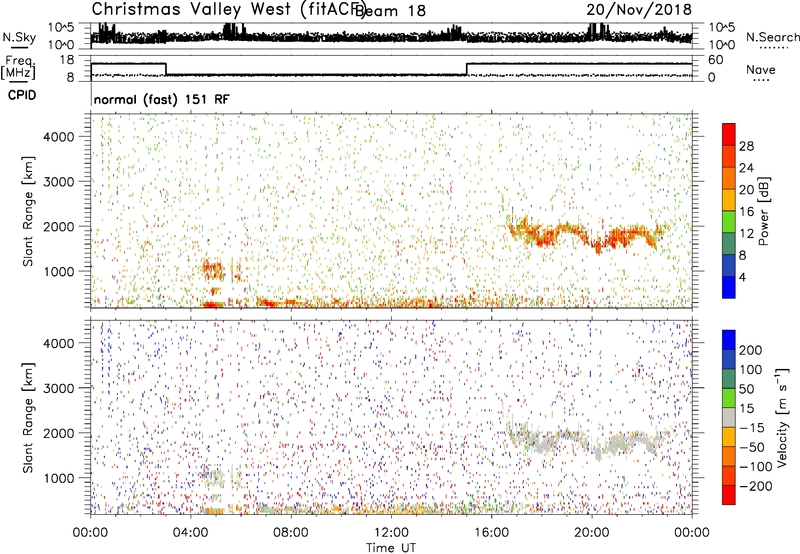The width and height of the screenshot is (800, 554).
Task: Click the "N.Sky" legend label
Action: click(x=19, y=37)
